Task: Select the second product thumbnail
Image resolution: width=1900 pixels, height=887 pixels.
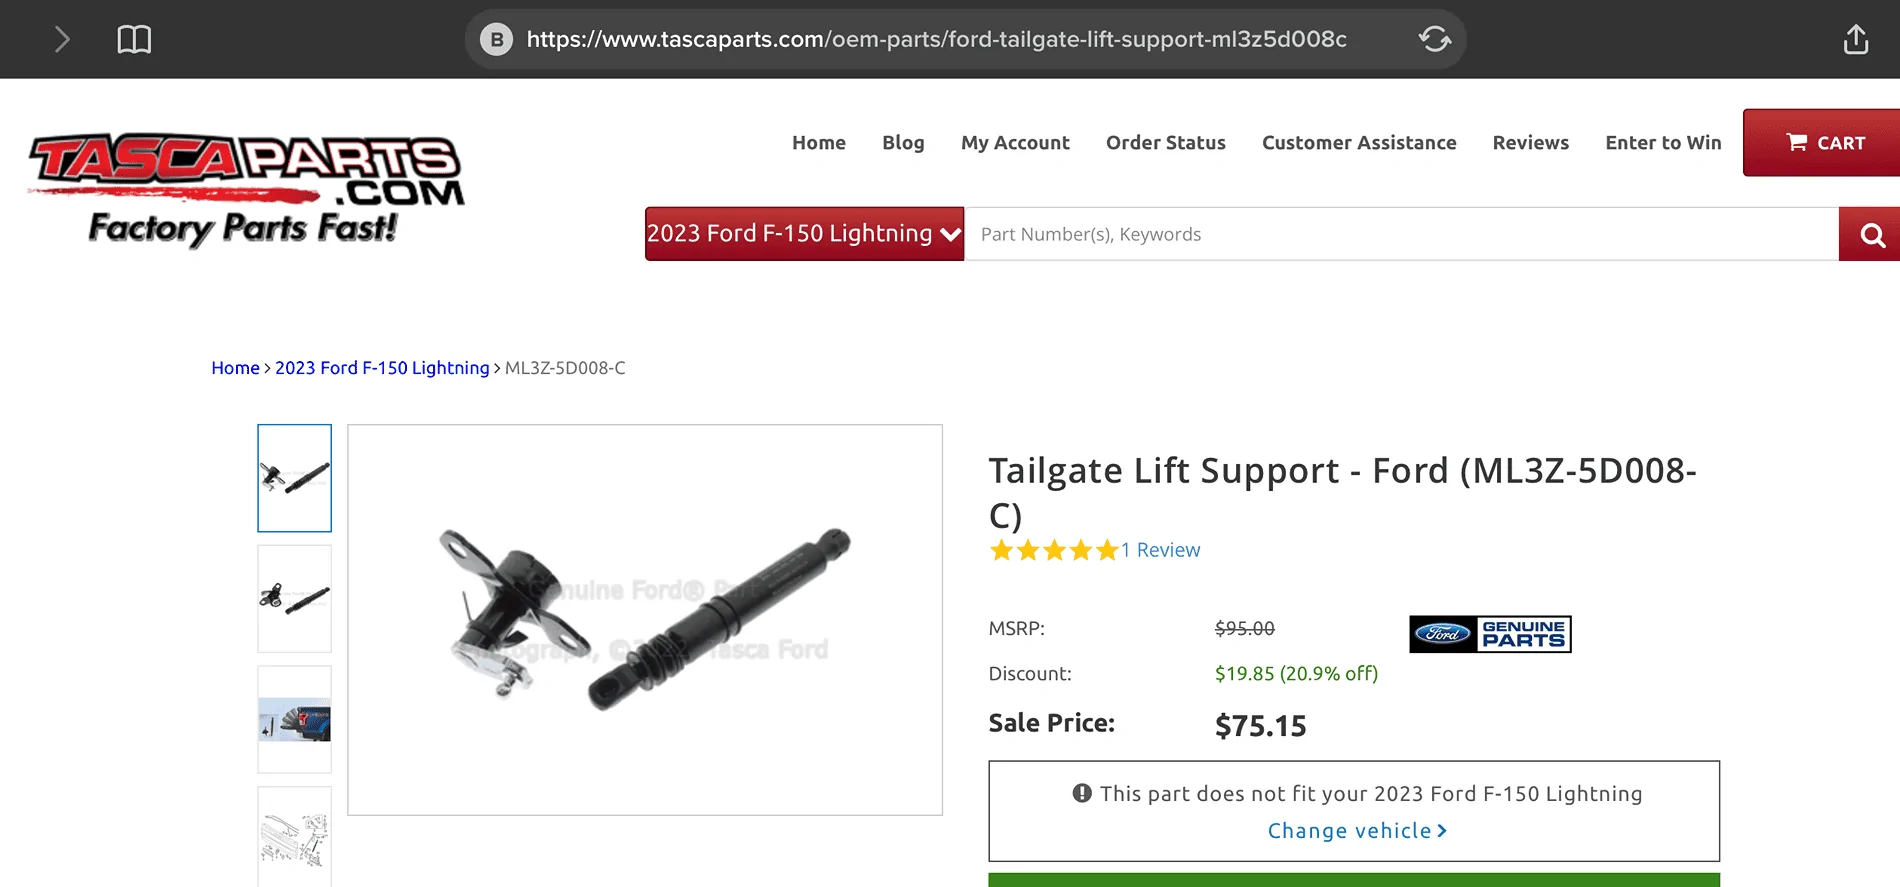Action: click(294, 598)
